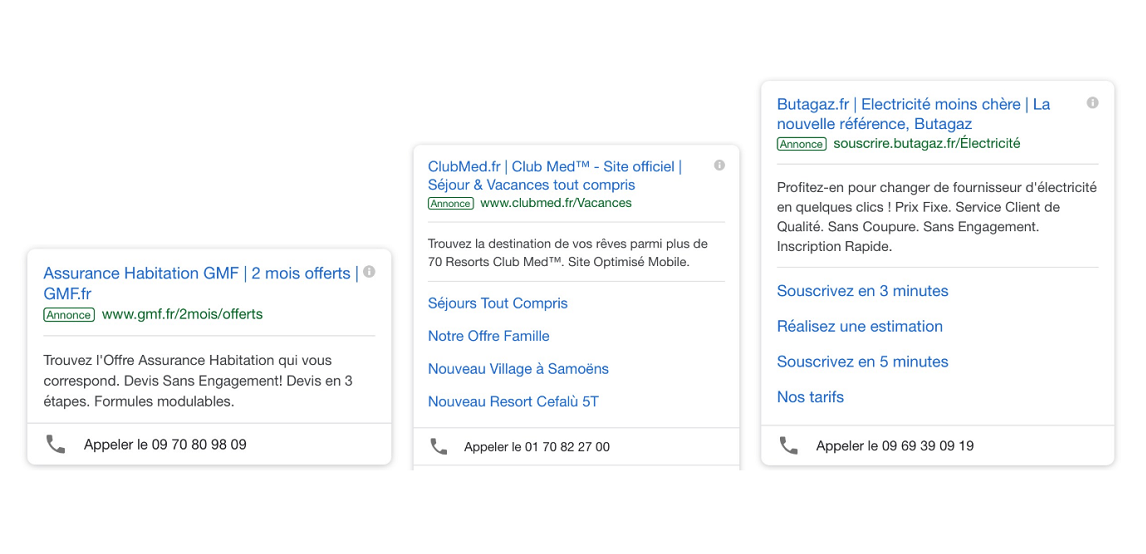Select the Réalisez une estimation sitelink

point(860,327)
